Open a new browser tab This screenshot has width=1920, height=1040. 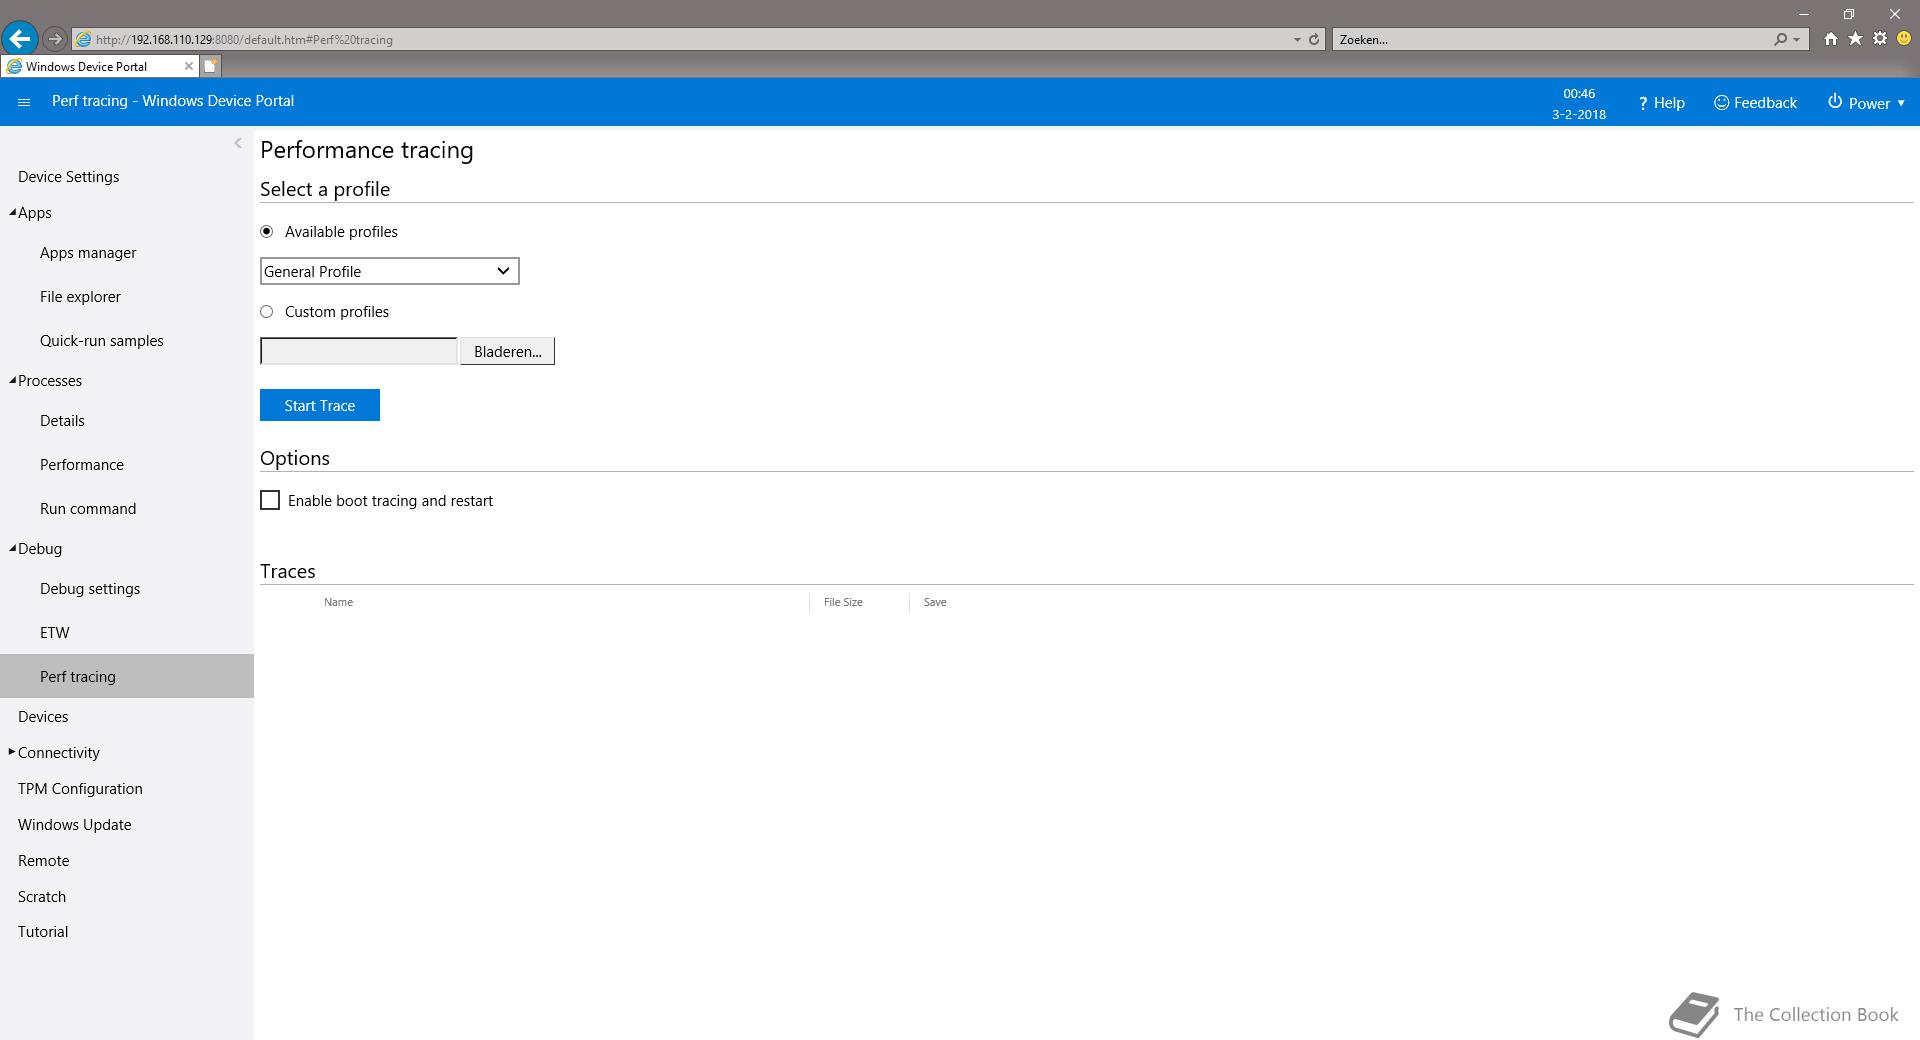pos(211,66)
